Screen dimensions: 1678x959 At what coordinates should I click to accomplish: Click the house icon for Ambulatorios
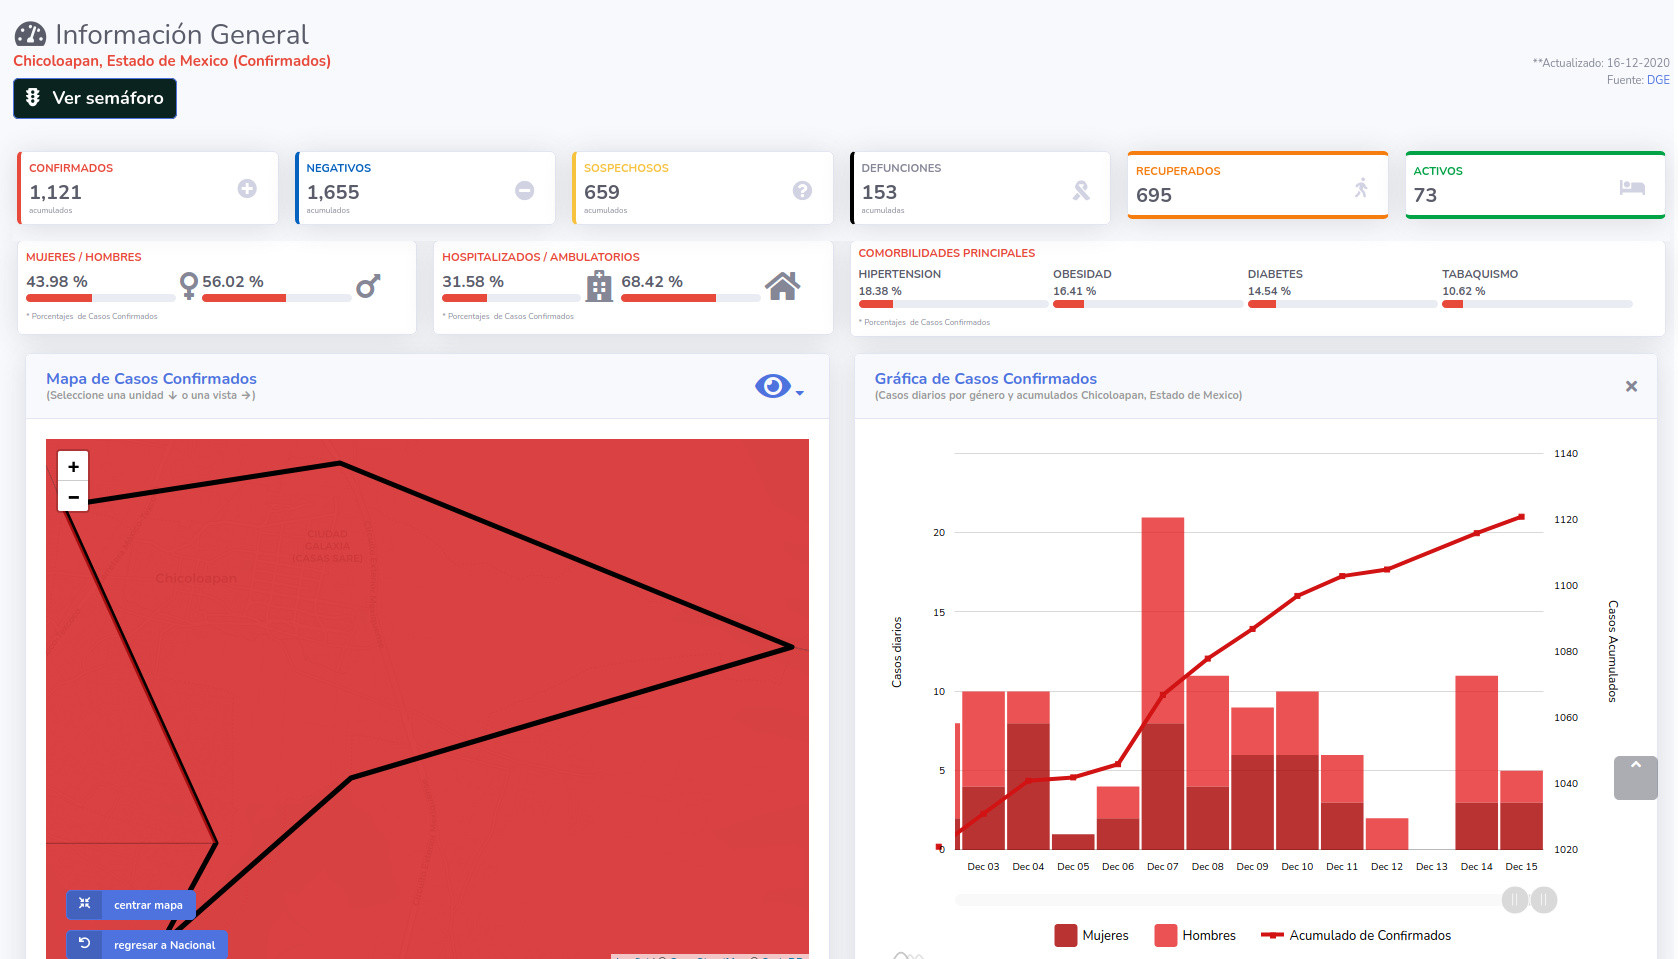tap(782, 286)
